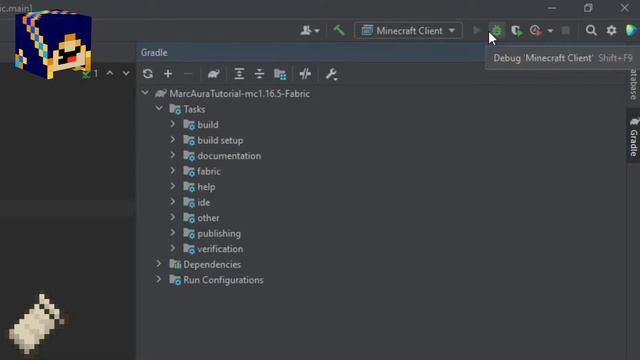This screenshot has width=640, height=360.
Task: Expand the fabric task group
Action: point(173,171)
